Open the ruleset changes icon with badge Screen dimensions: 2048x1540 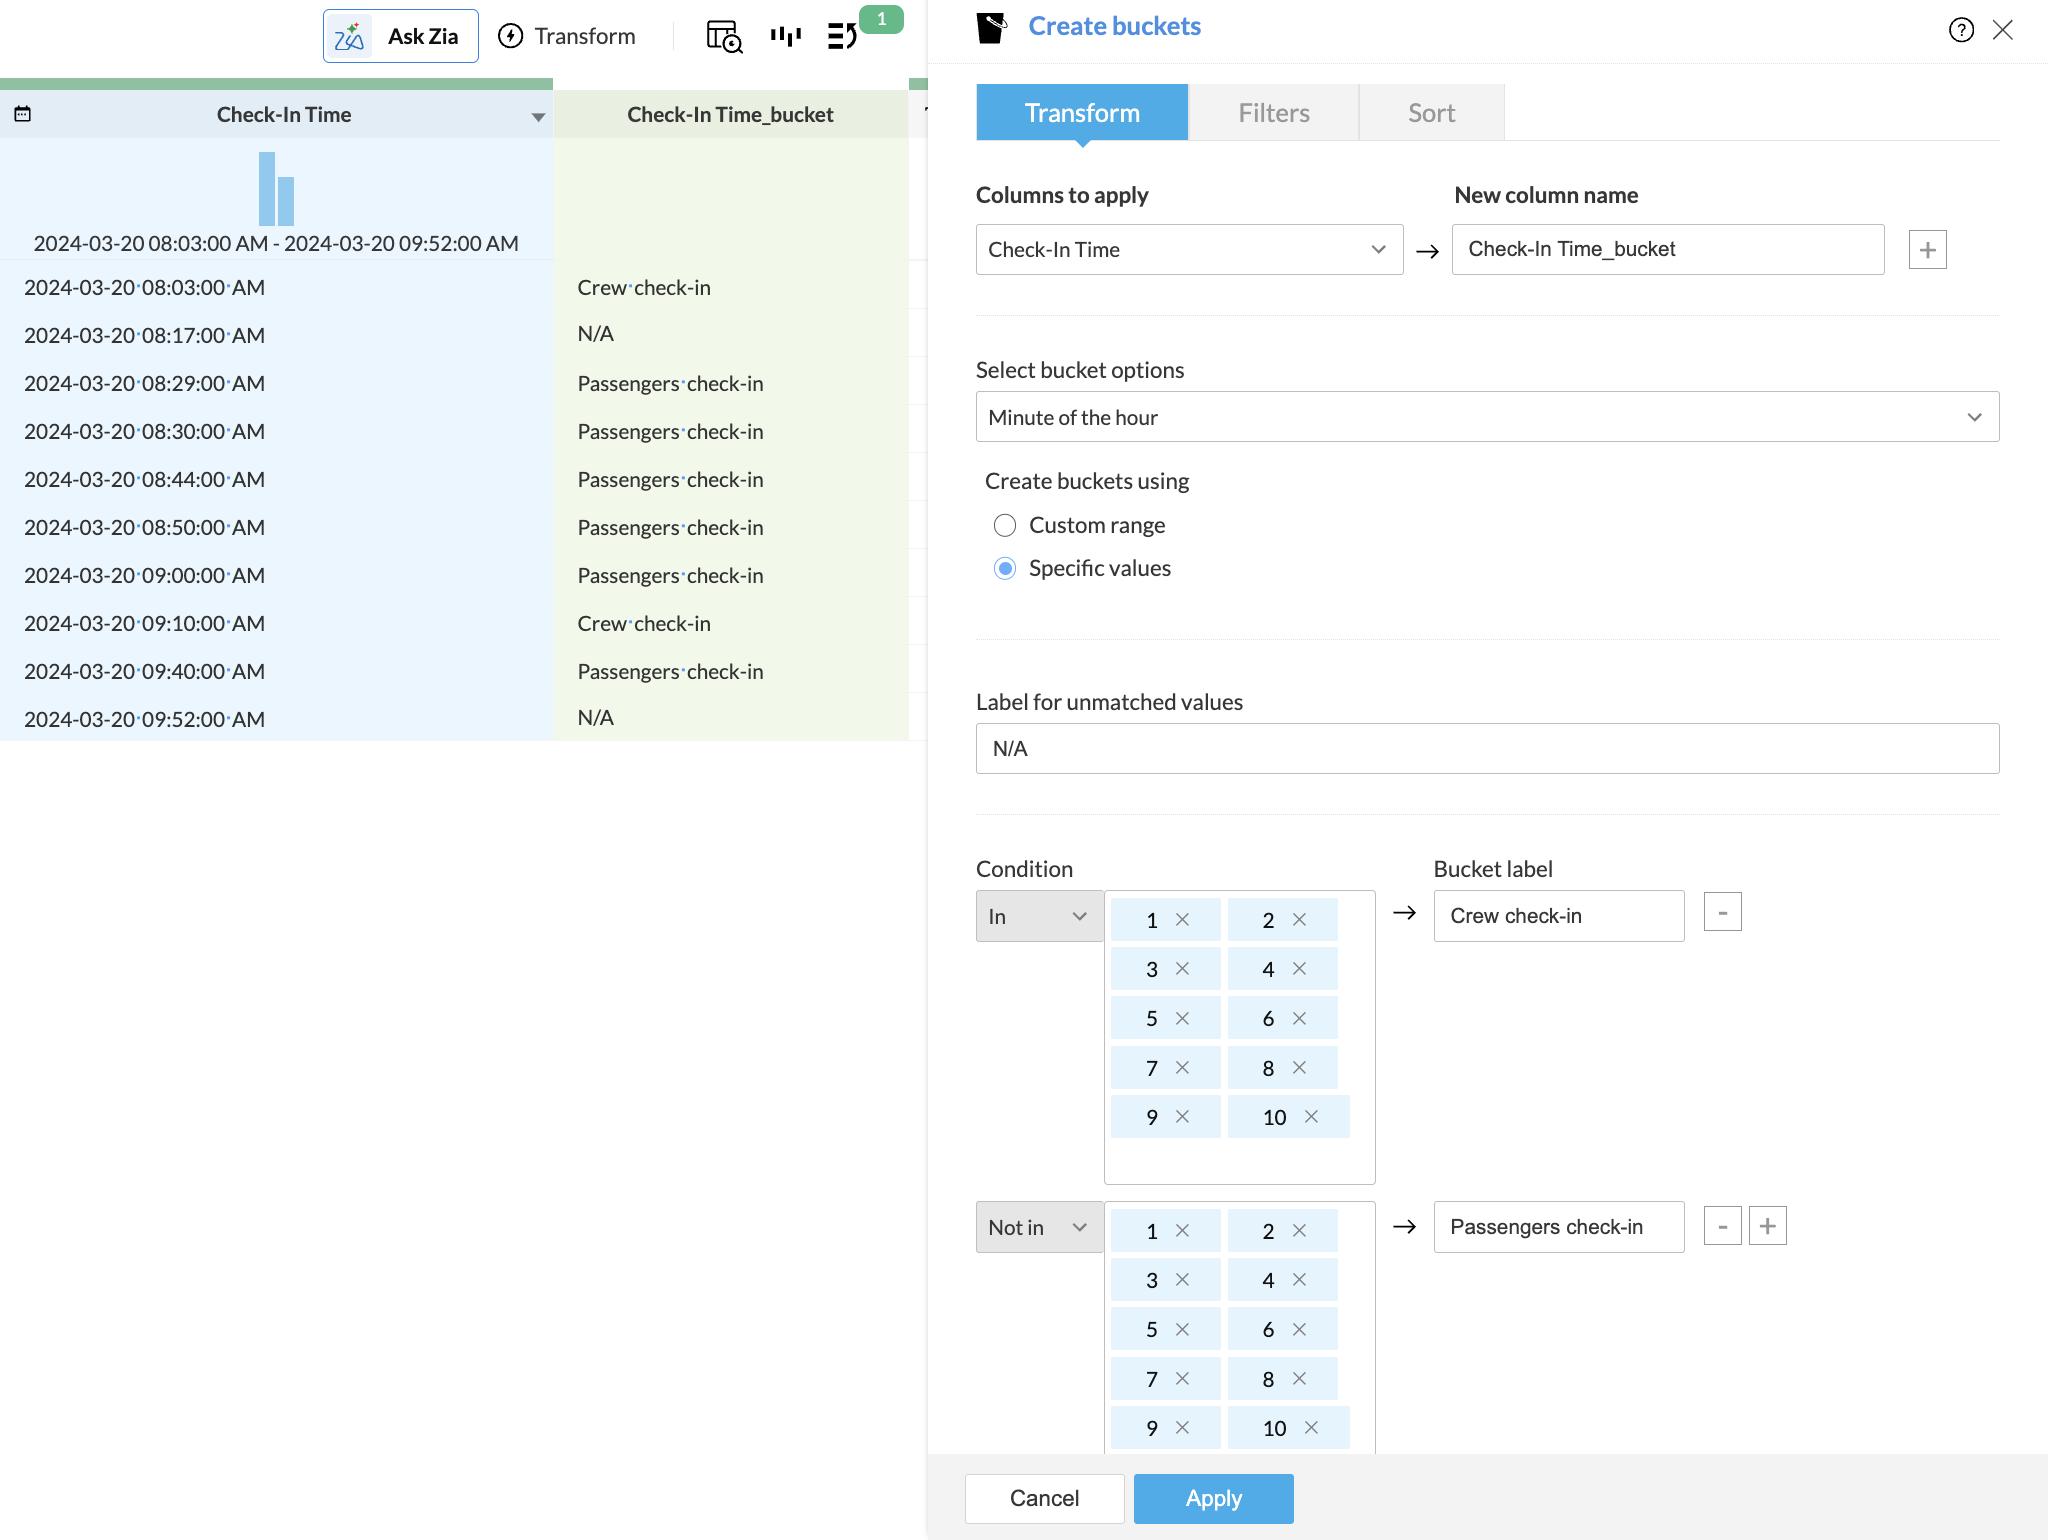[843, 37]
